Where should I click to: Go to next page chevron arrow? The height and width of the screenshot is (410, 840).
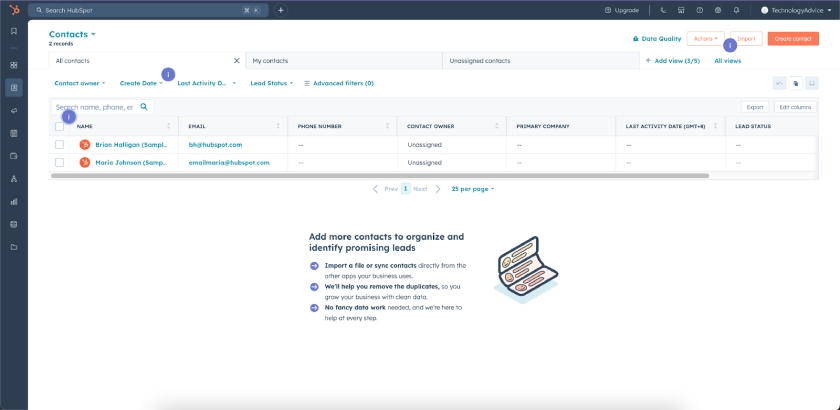pos(438,189)
